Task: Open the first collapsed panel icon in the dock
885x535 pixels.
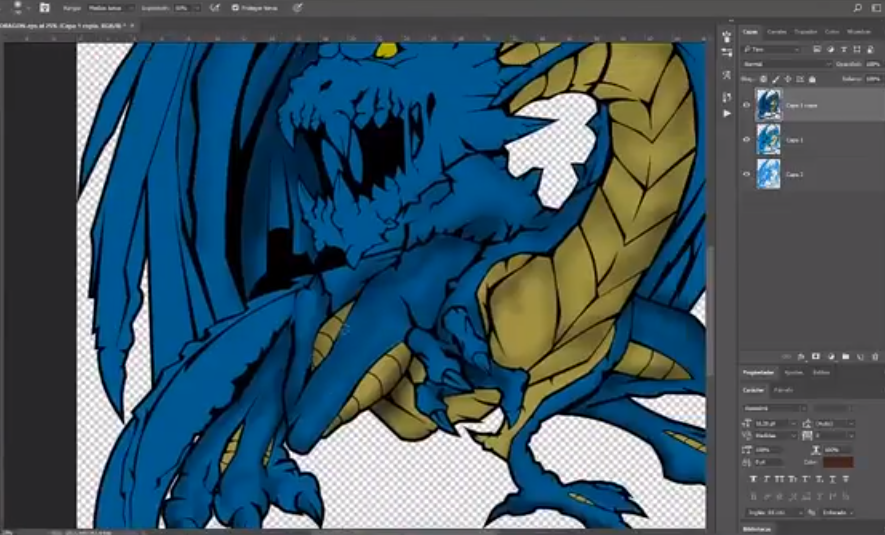Action: (x=726, y=37)
